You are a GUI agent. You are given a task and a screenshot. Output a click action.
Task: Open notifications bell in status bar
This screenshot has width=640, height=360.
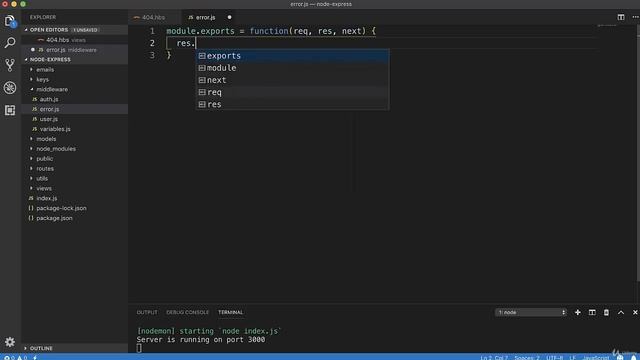pos(633,358)
